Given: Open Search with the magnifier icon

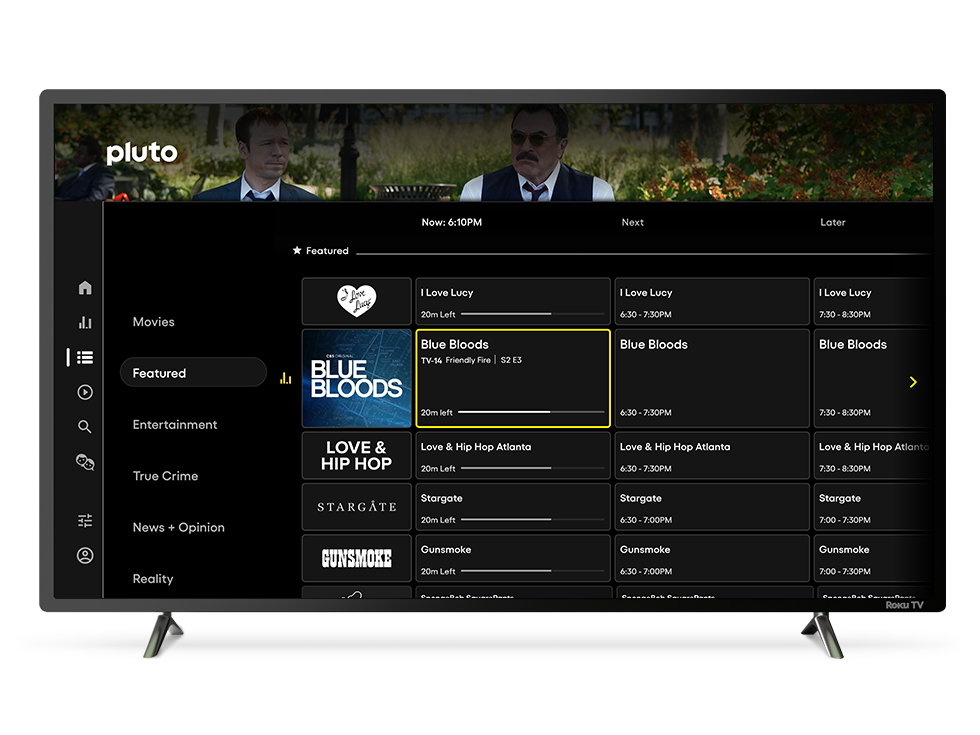Looking at the screenshot, I should click(x=84, y=426).
